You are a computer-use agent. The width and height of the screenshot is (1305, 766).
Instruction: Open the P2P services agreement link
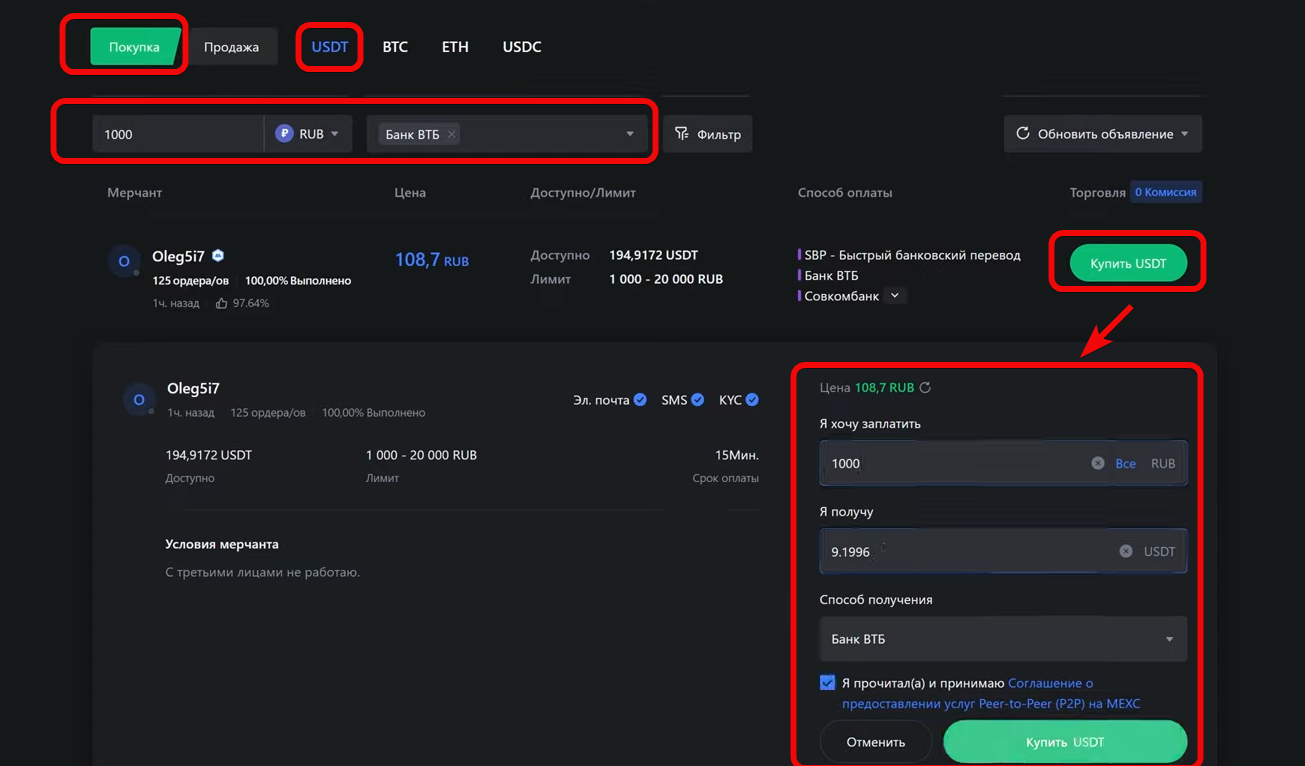click(990, 703)
